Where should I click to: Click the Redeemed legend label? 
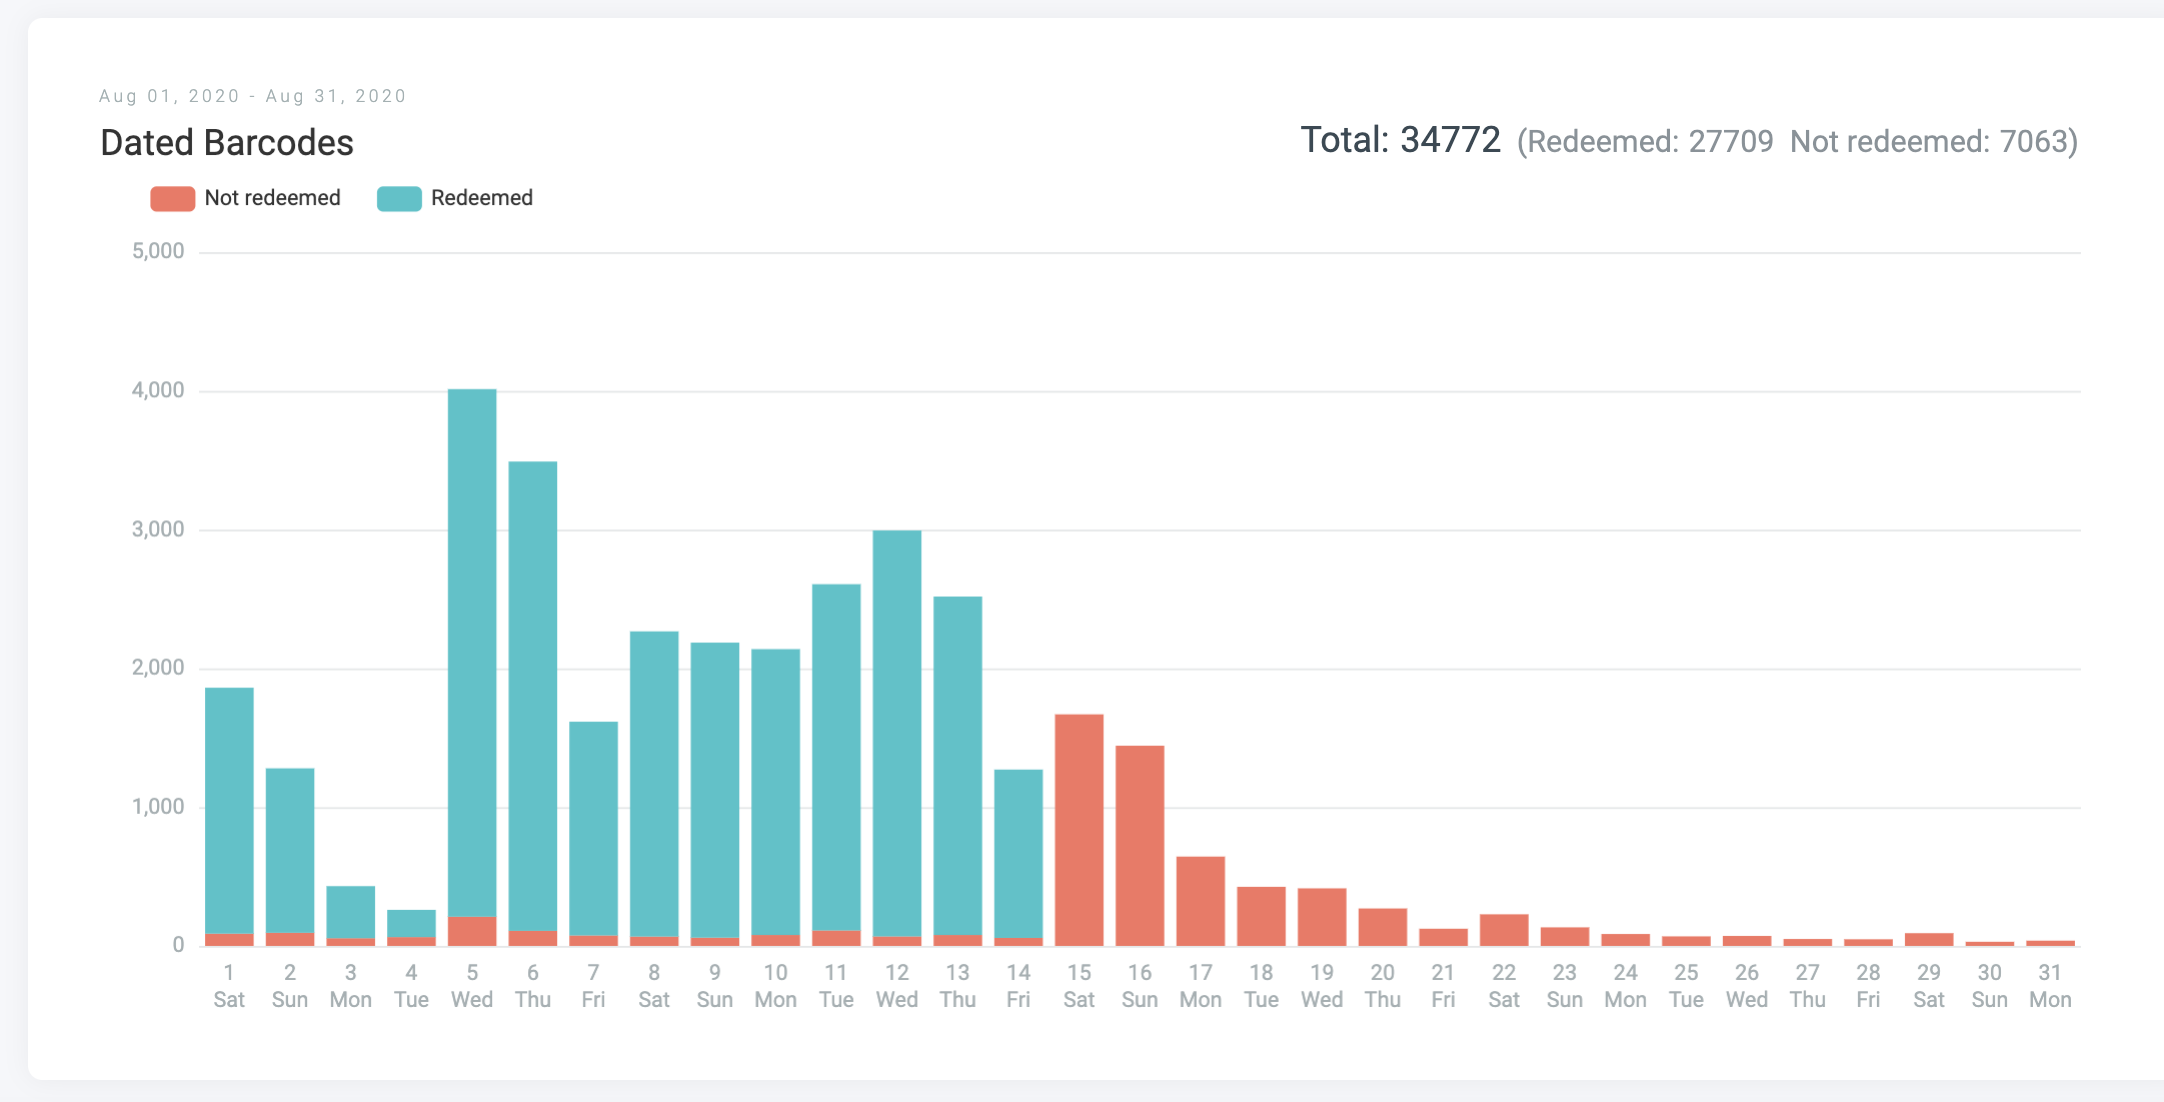click(481, 198)
